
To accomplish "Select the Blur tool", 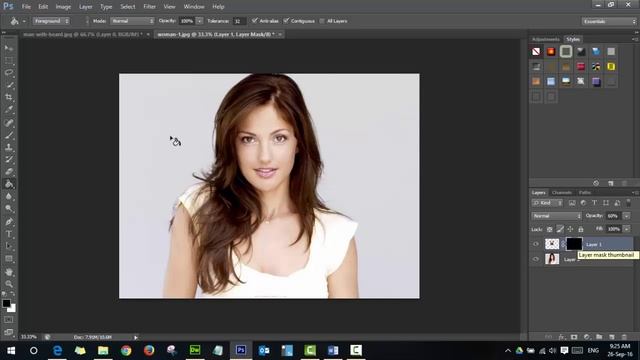I will [x=9, y=196].
